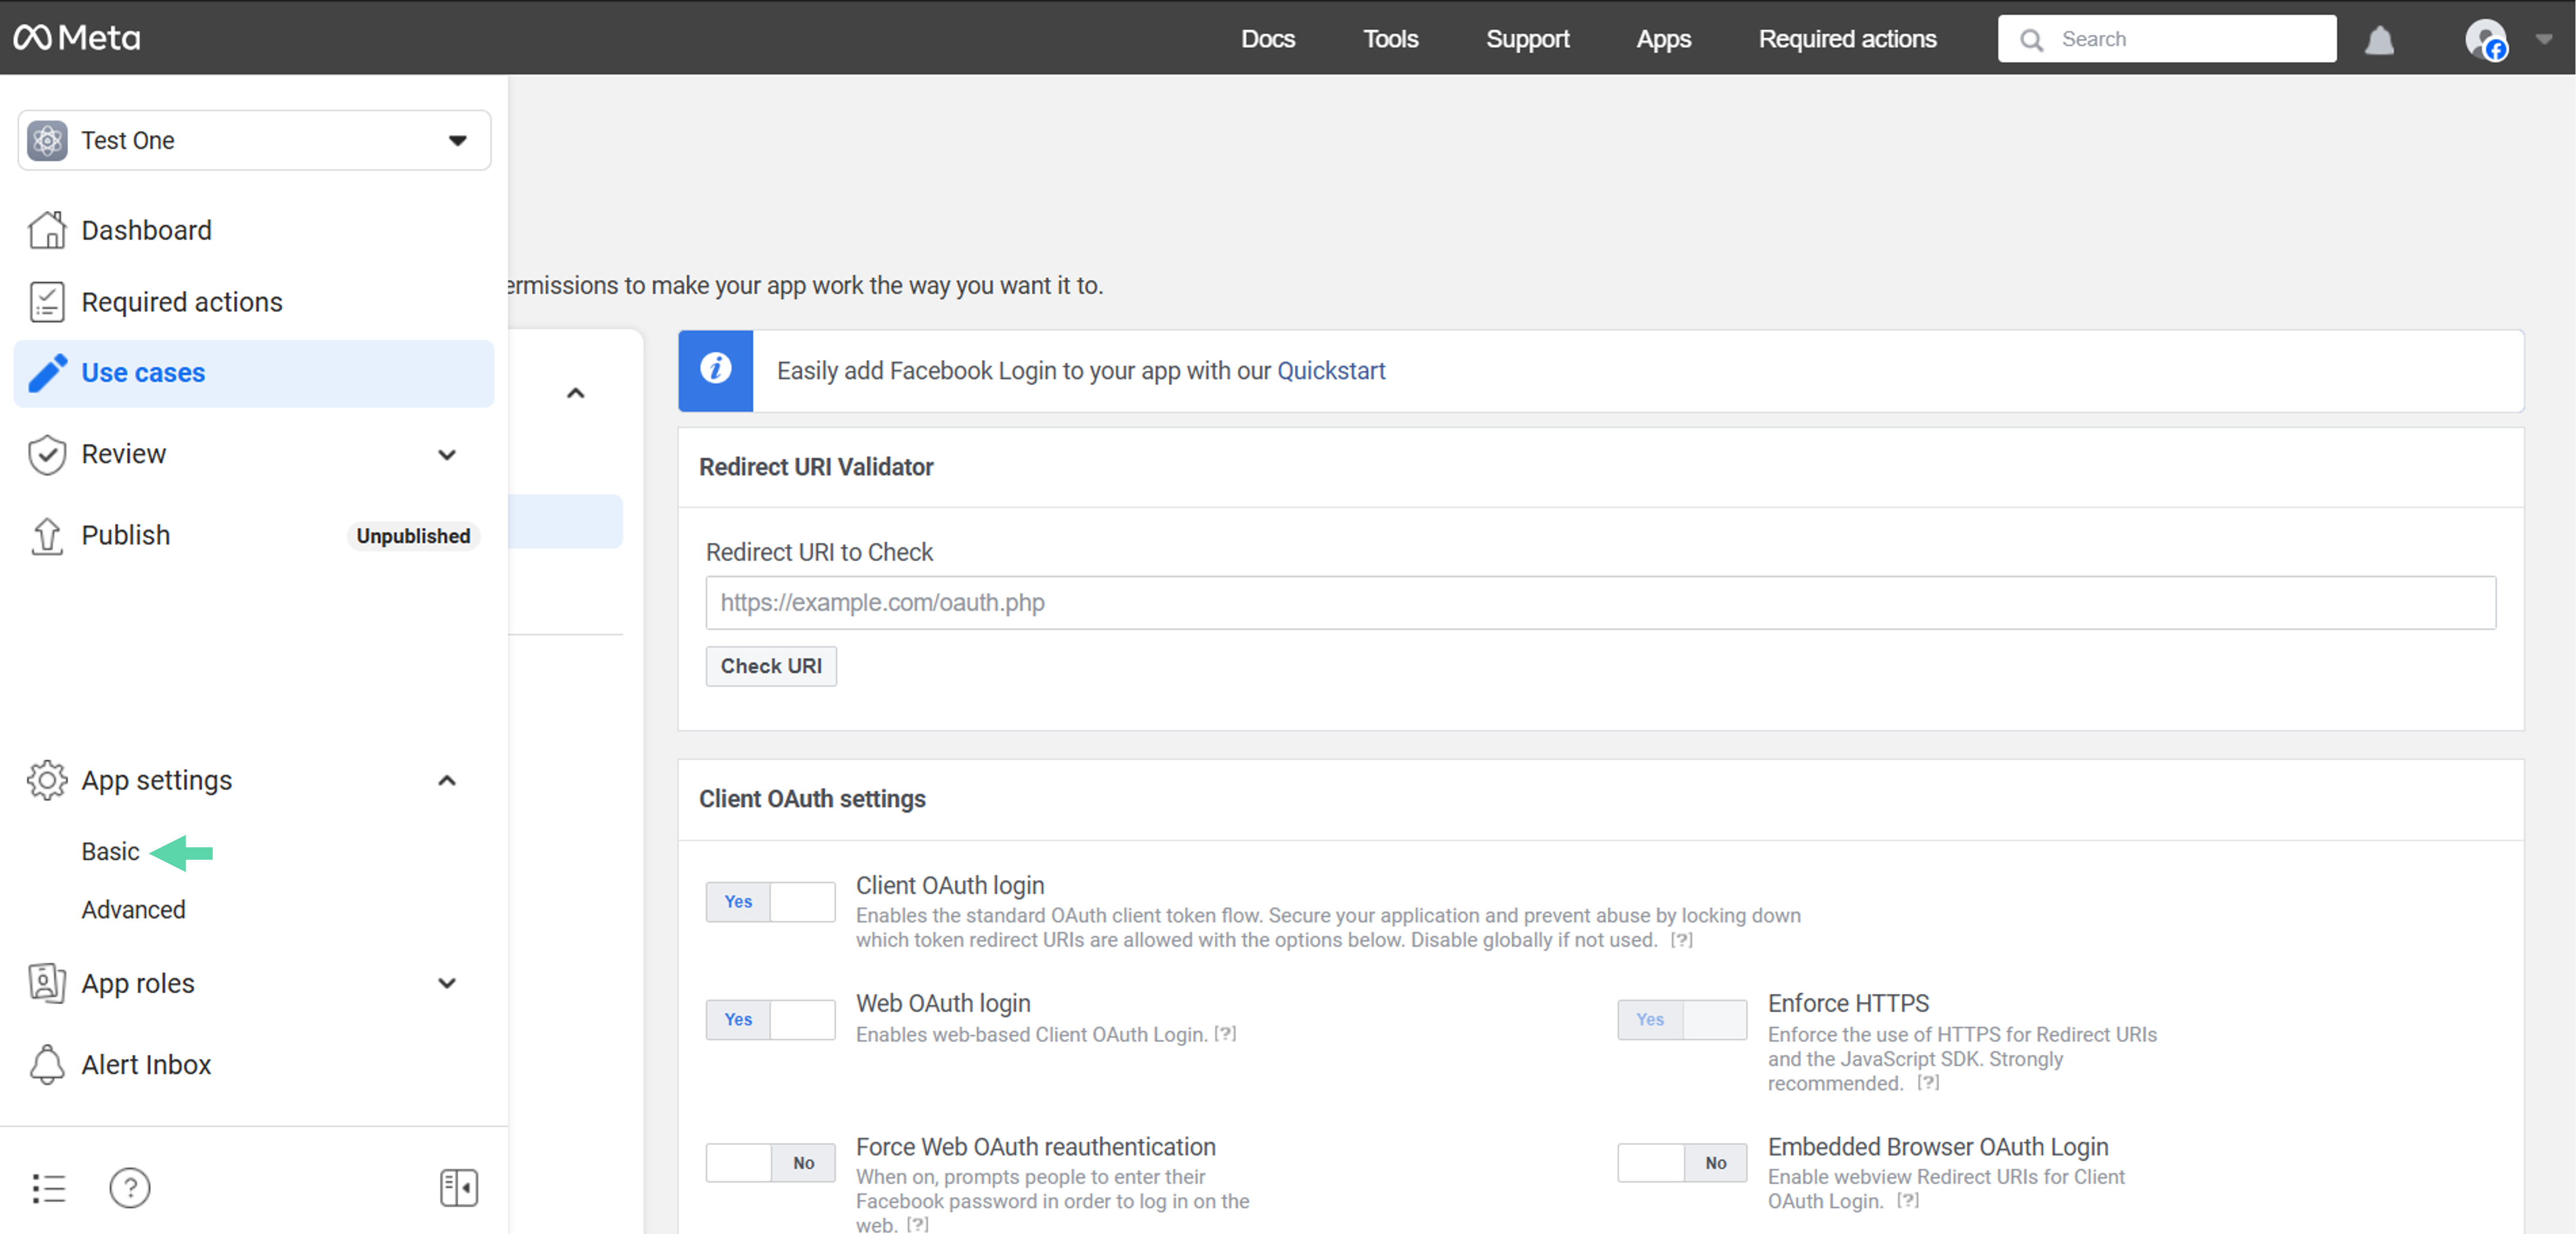
Task: Collapse the use case panel chevron
Action: (576, 393)
